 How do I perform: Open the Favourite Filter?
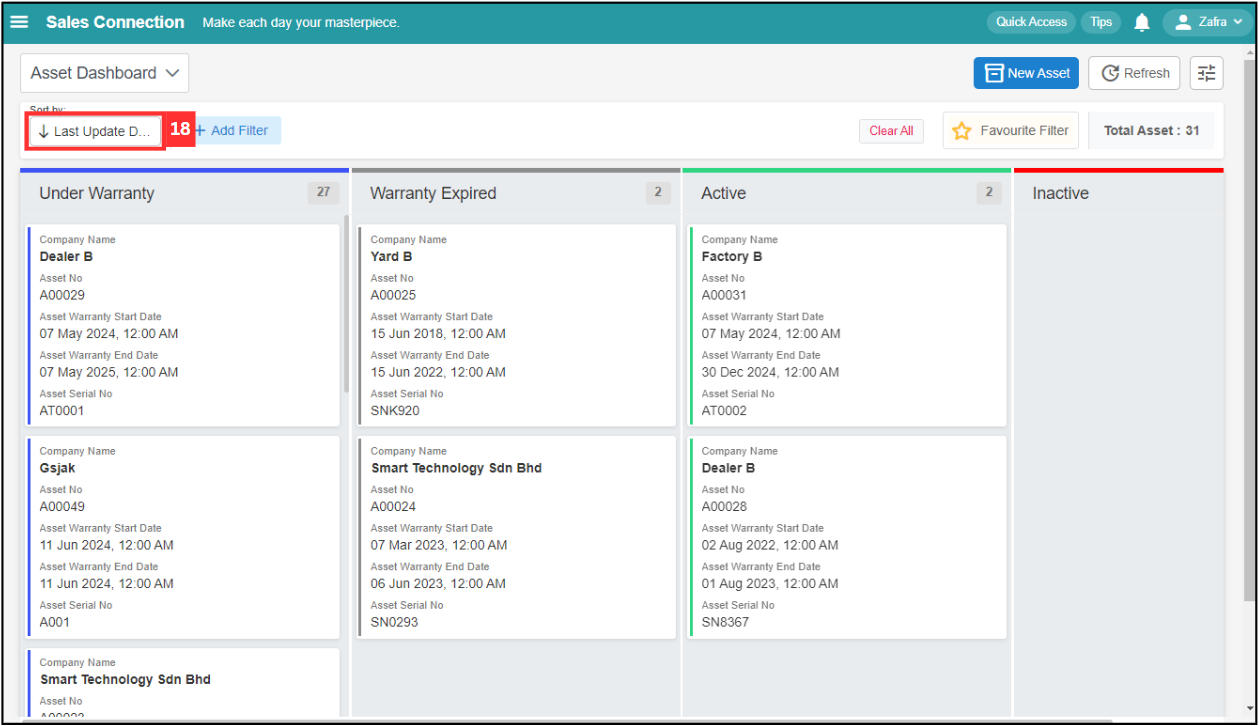(1010, 131)
